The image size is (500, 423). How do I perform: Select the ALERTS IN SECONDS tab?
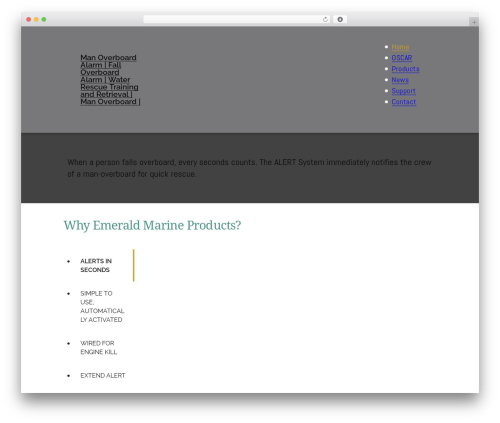96,265
